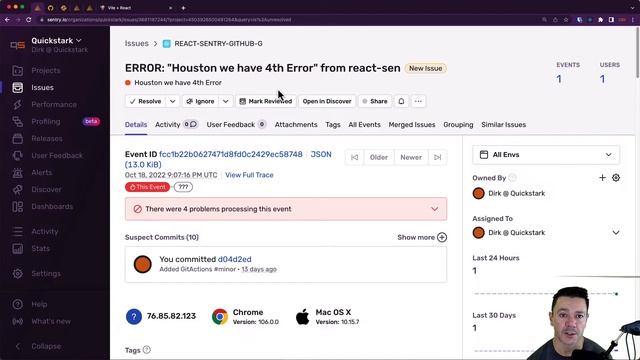The height and width of the screenshot is (360, 640).
Task: Open the three-dot more actions menu
Action: pos(418,101)
